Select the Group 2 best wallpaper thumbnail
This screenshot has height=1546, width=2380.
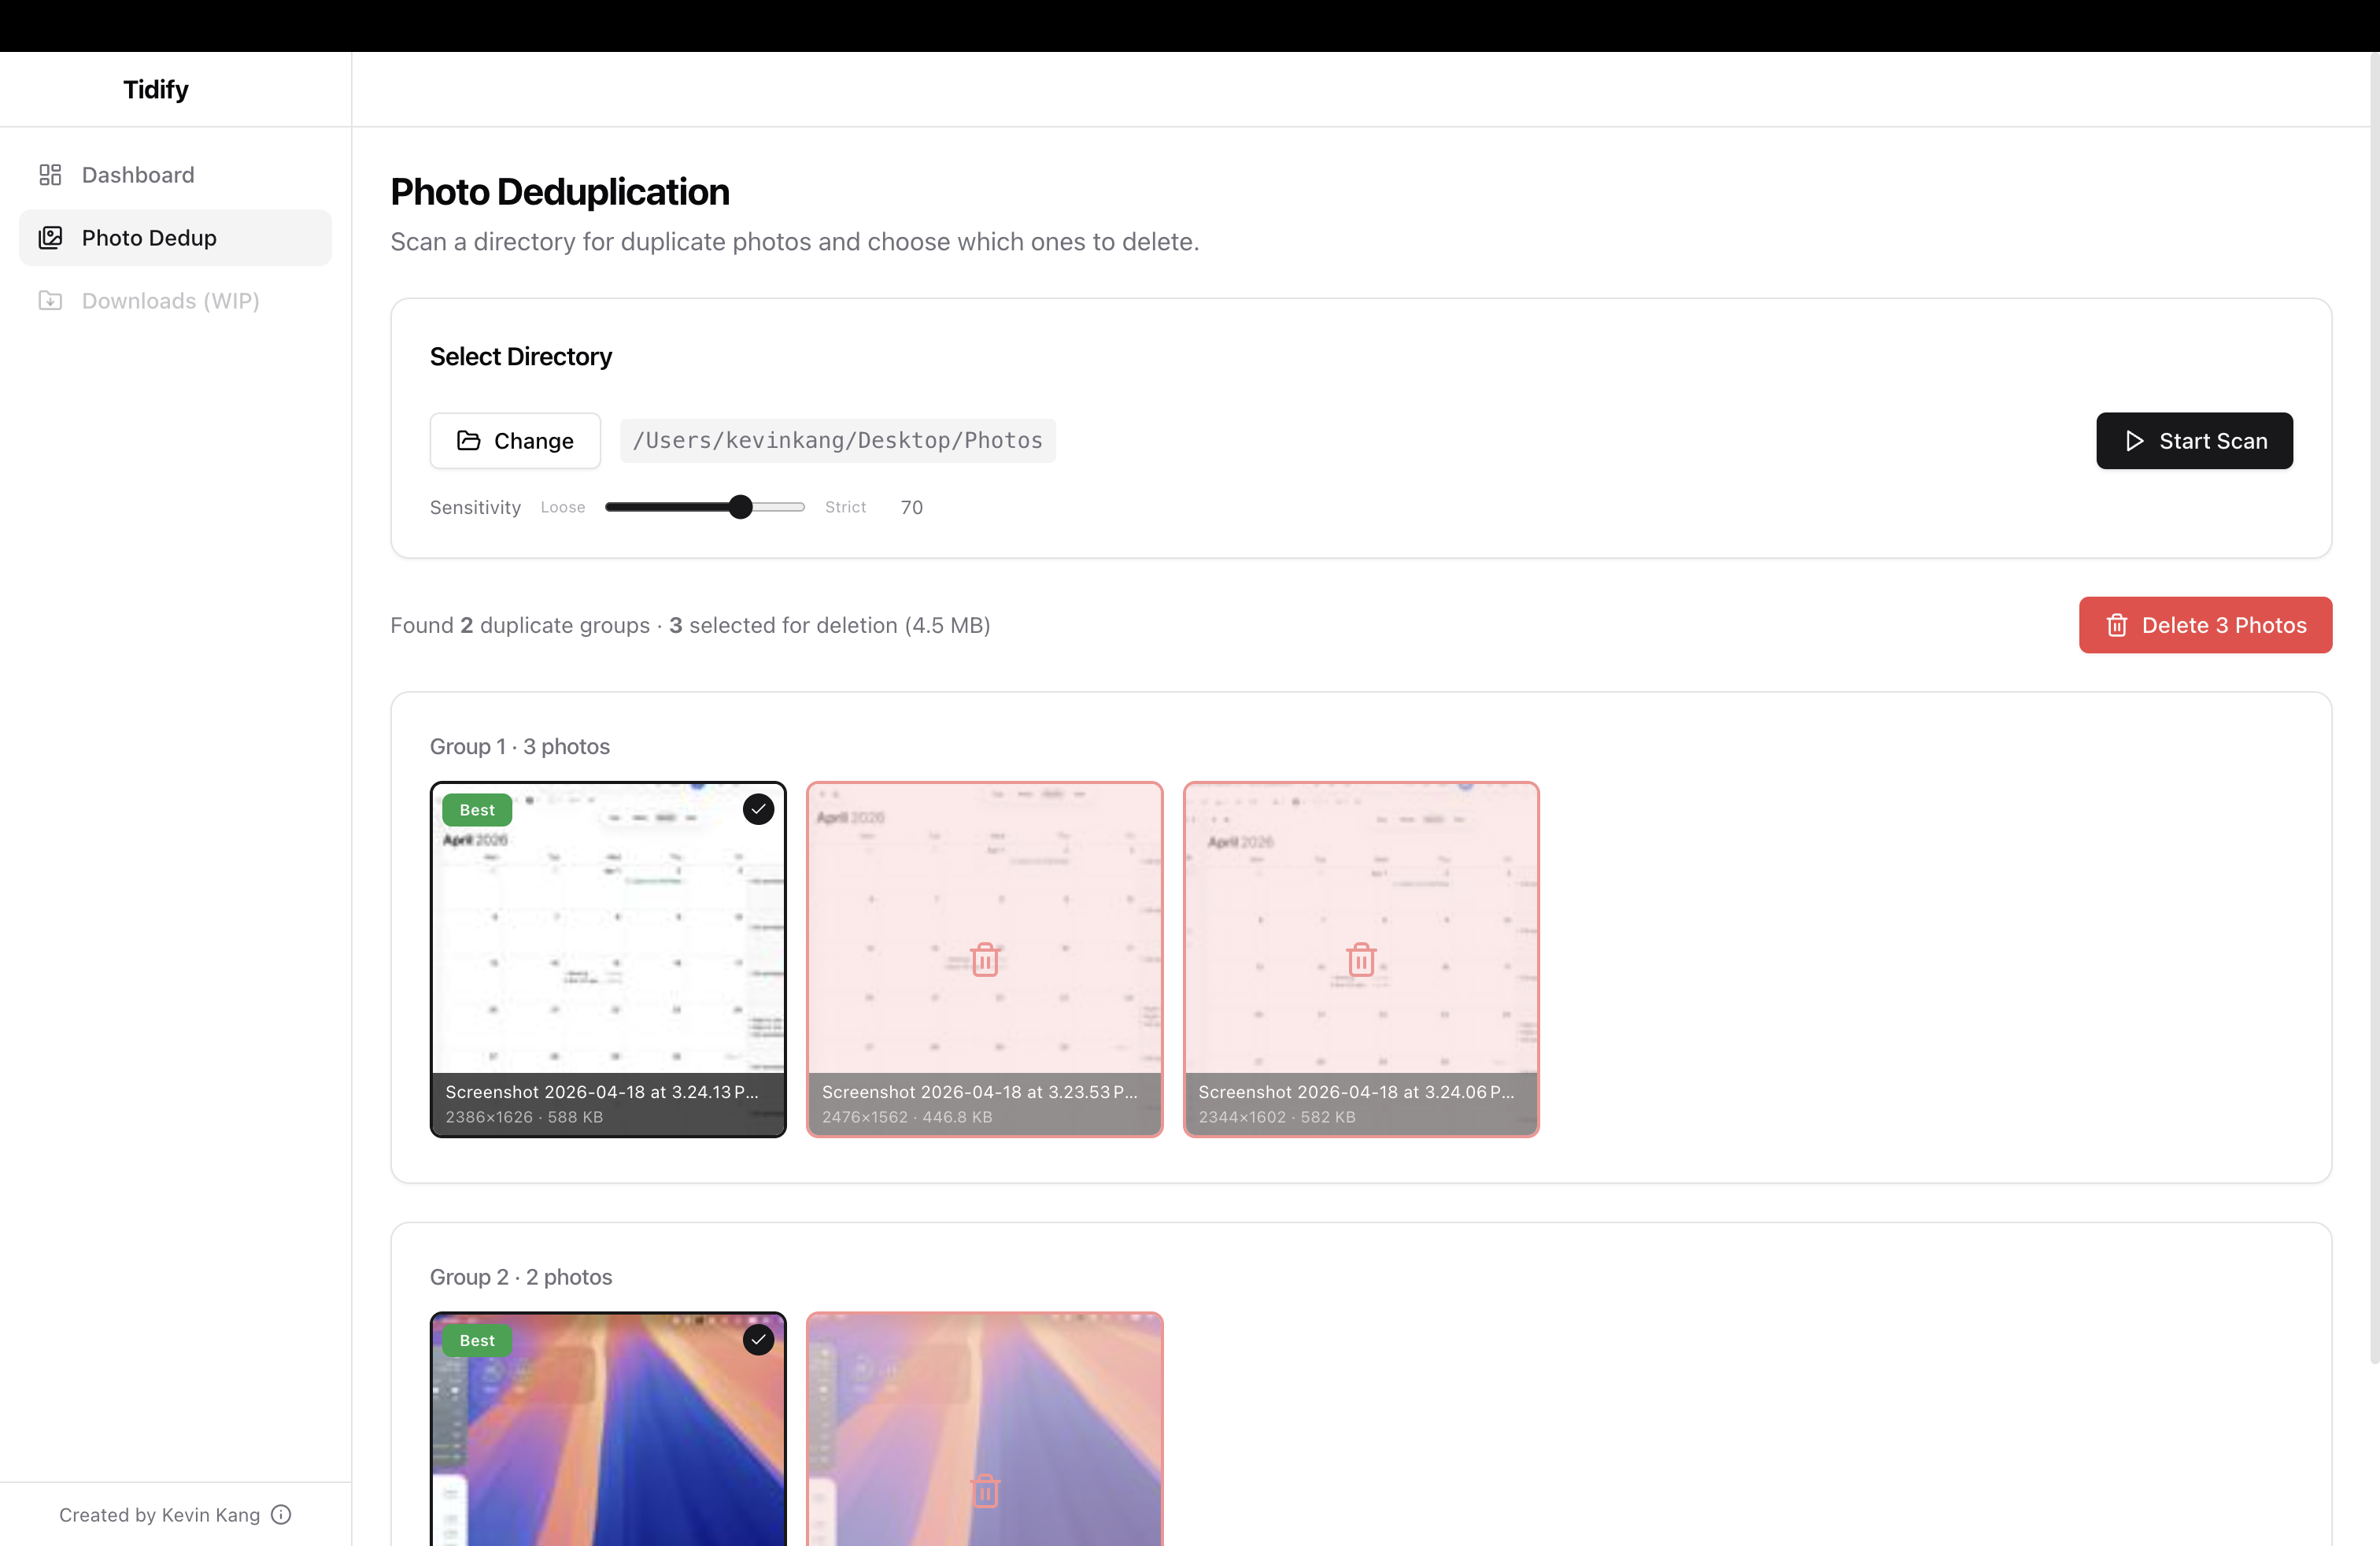tap(608, 1430)
